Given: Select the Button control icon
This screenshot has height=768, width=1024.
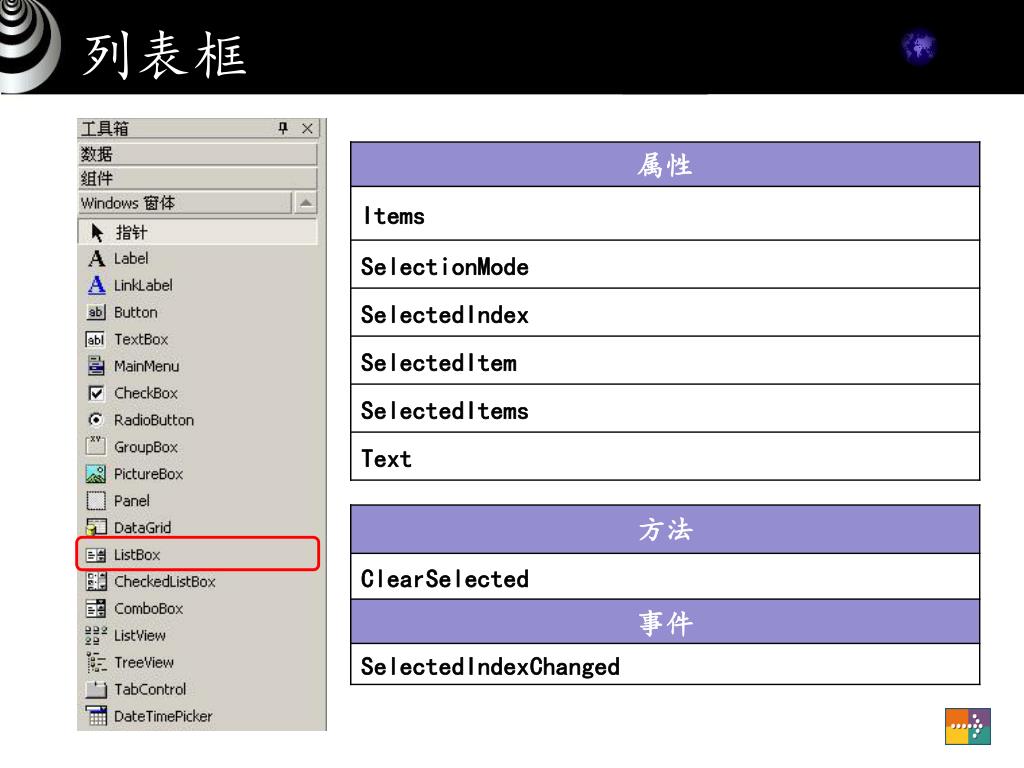Looking at the screenshot, I should point(96,312).
